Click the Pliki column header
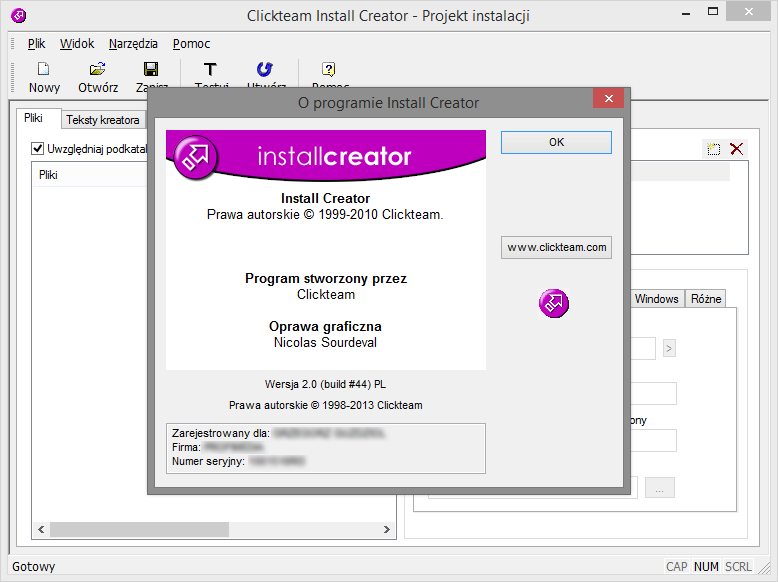This screenshot has height=582, width=778. pos(89,175)
